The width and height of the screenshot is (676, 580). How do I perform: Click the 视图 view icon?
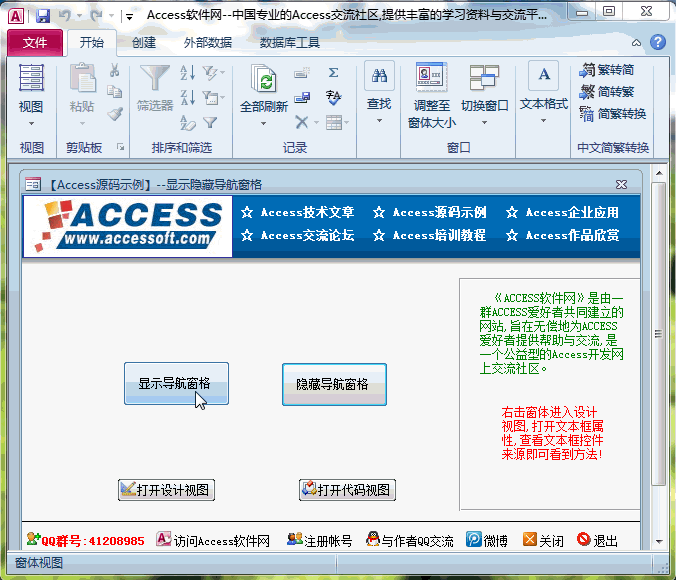(x=31, y=78)
